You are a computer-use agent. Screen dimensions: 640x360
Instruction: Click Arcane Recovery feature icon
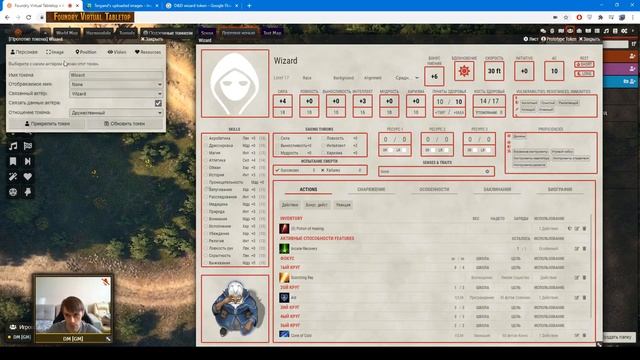tap(284, 248)
